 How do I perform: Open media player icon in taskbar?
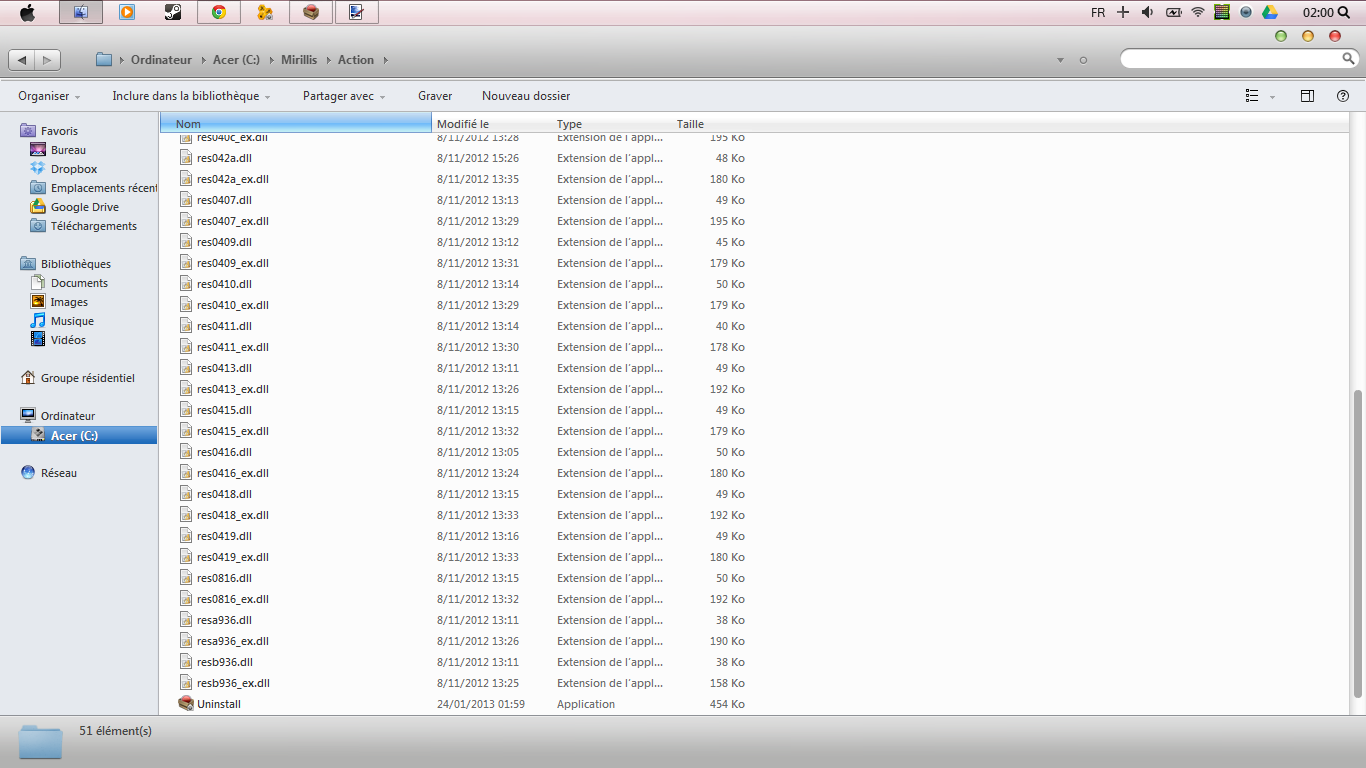pos(127,12)
